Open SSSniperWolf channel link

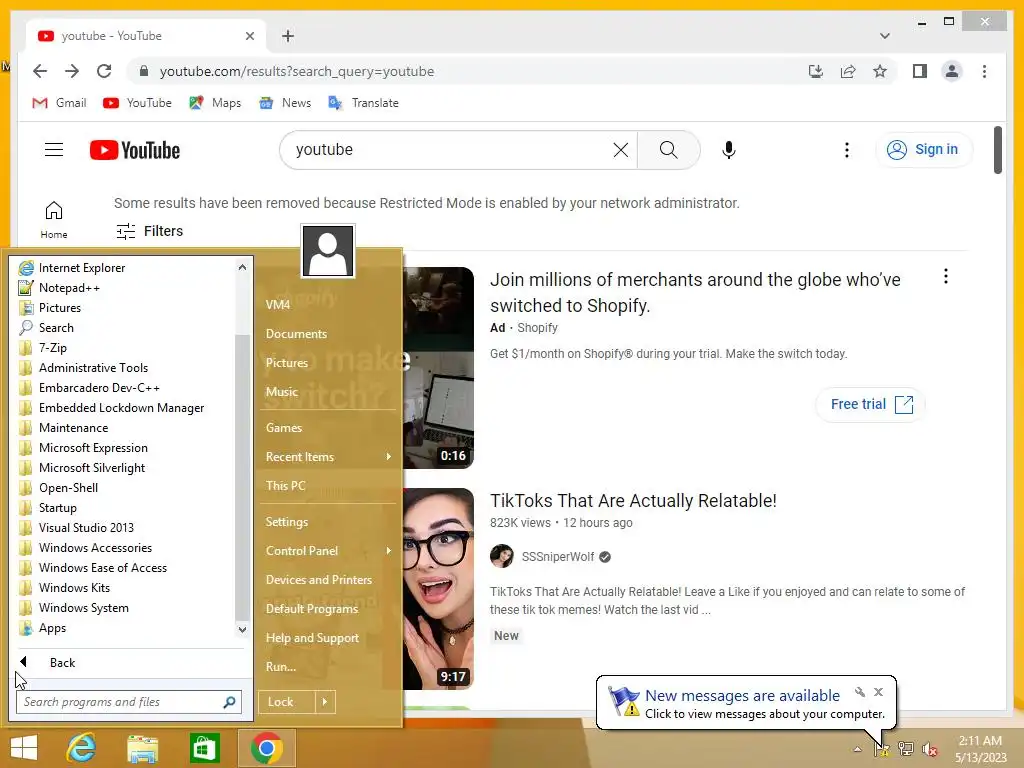(x=557, y=556)
